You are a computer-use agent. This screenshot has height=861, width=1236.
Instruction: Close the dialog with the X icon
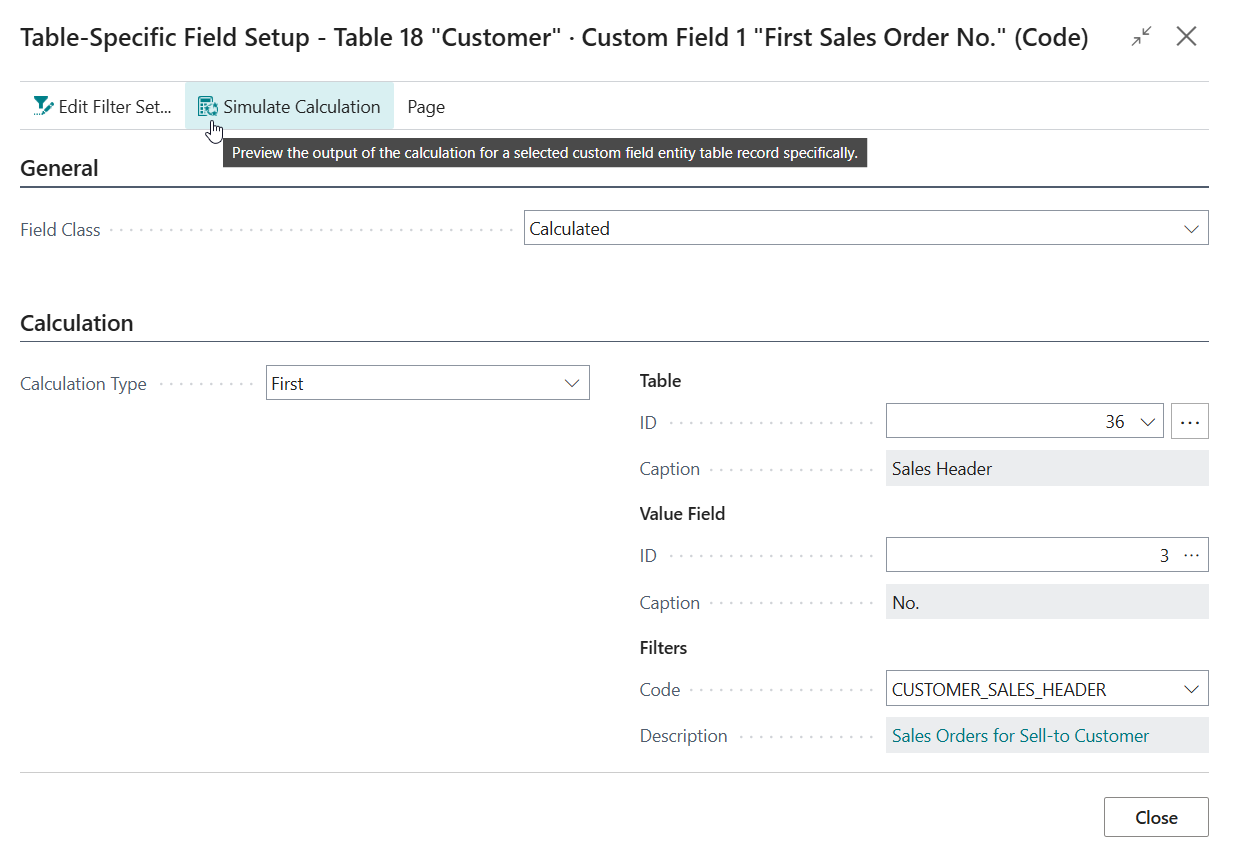[1186, 38]
